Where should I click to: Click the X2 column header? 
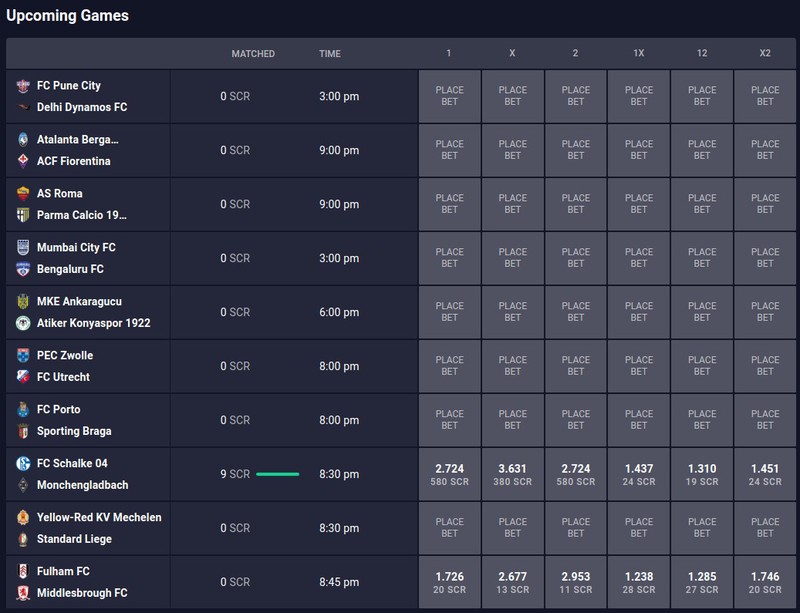[x=765, y=53]
